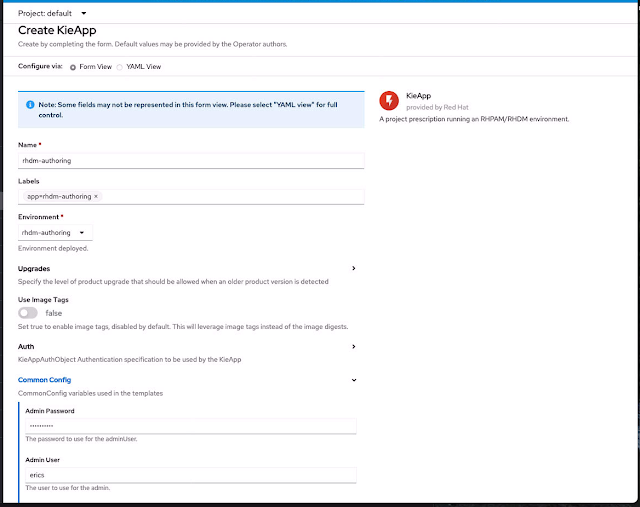Toggle the Use Image Tags switch
Screen dimensions: 640x507
point(28,313)
